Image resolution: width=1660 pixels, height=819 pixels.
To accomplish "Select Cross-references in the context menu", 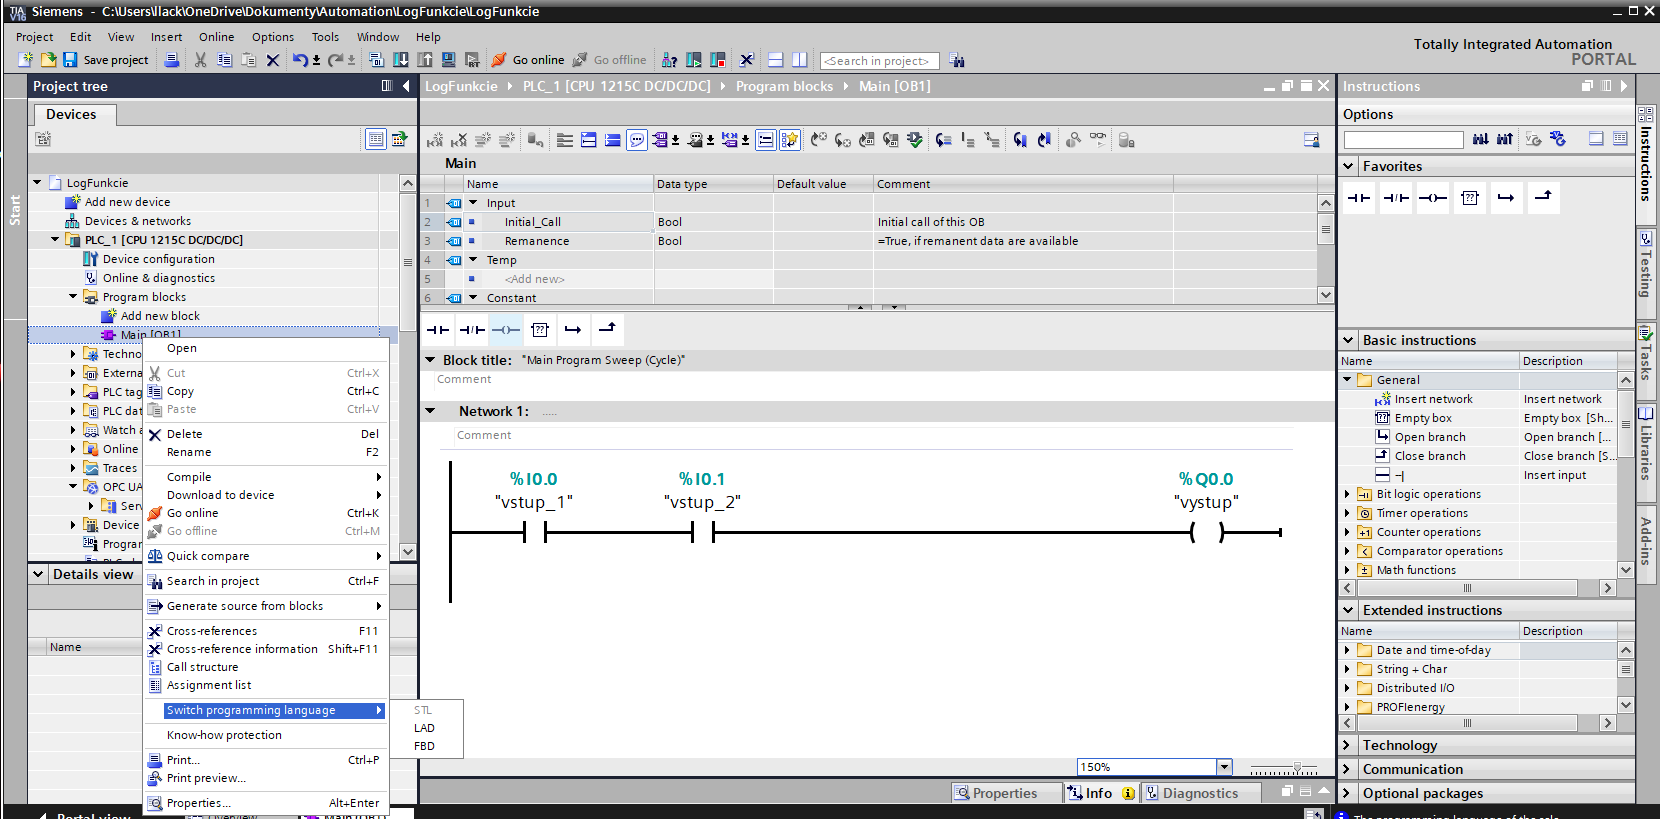I will [x=212, y=631].
